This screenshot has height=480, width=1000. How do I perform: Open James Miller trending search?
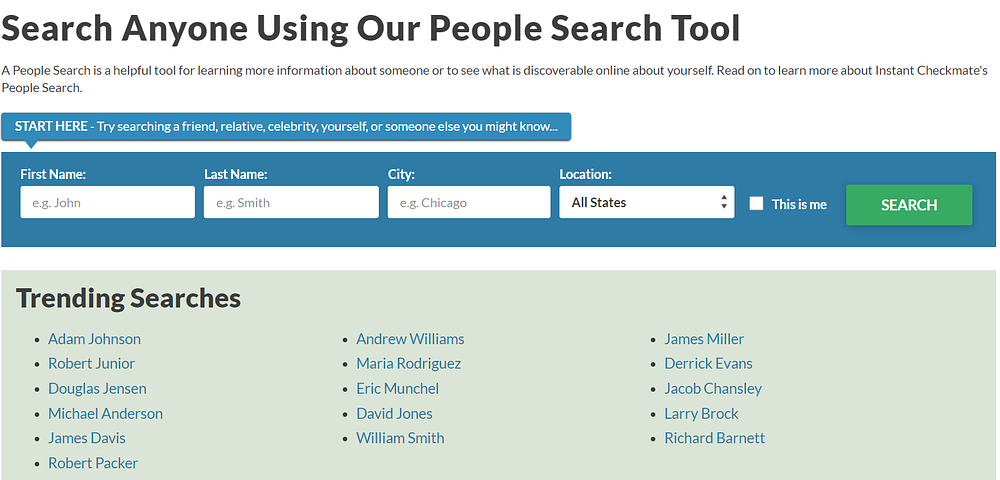[x=704, y=338]
